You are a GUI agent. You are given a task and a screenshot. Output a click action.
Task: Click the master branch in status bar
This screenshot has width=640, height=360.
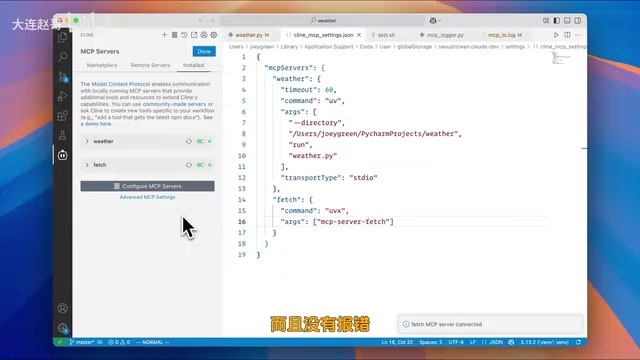pyautogui.click(x=82, y=342)
